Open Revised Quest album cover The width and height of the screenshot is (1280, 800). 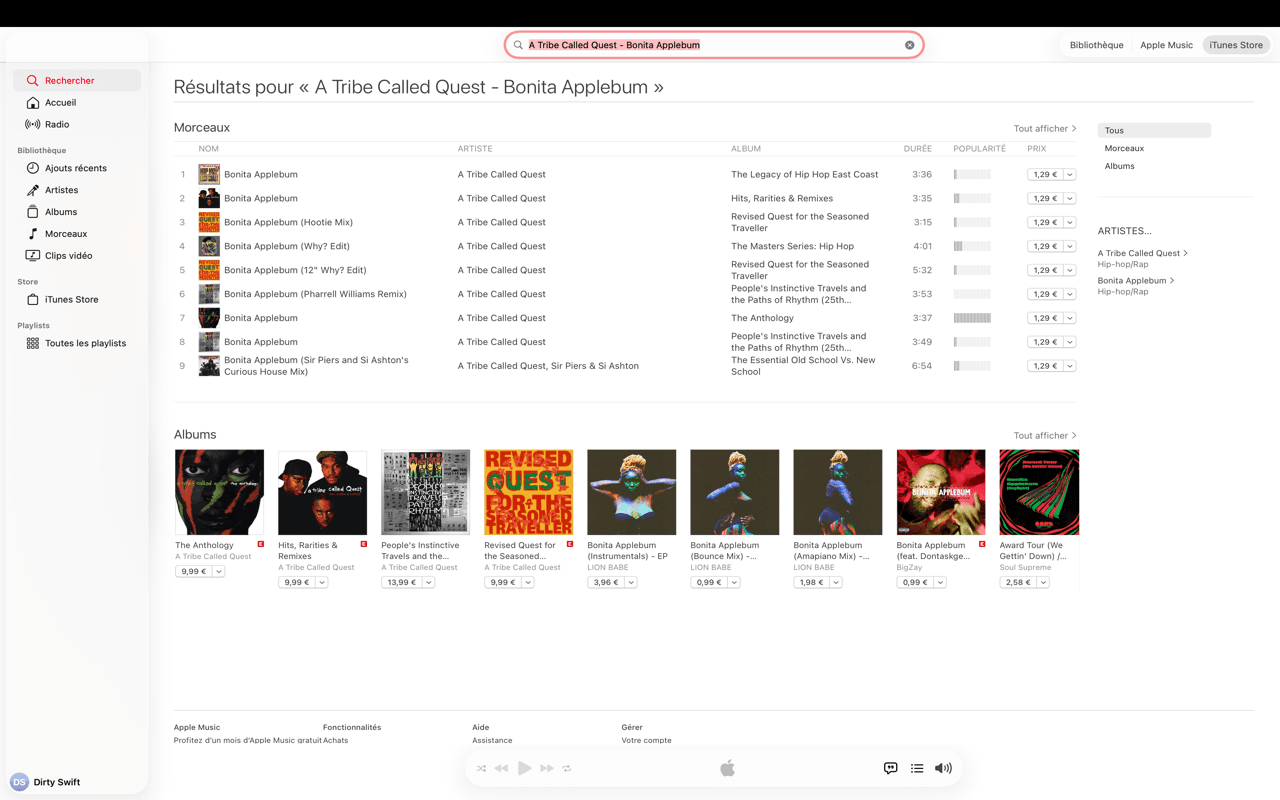click(x=528, y=492)
